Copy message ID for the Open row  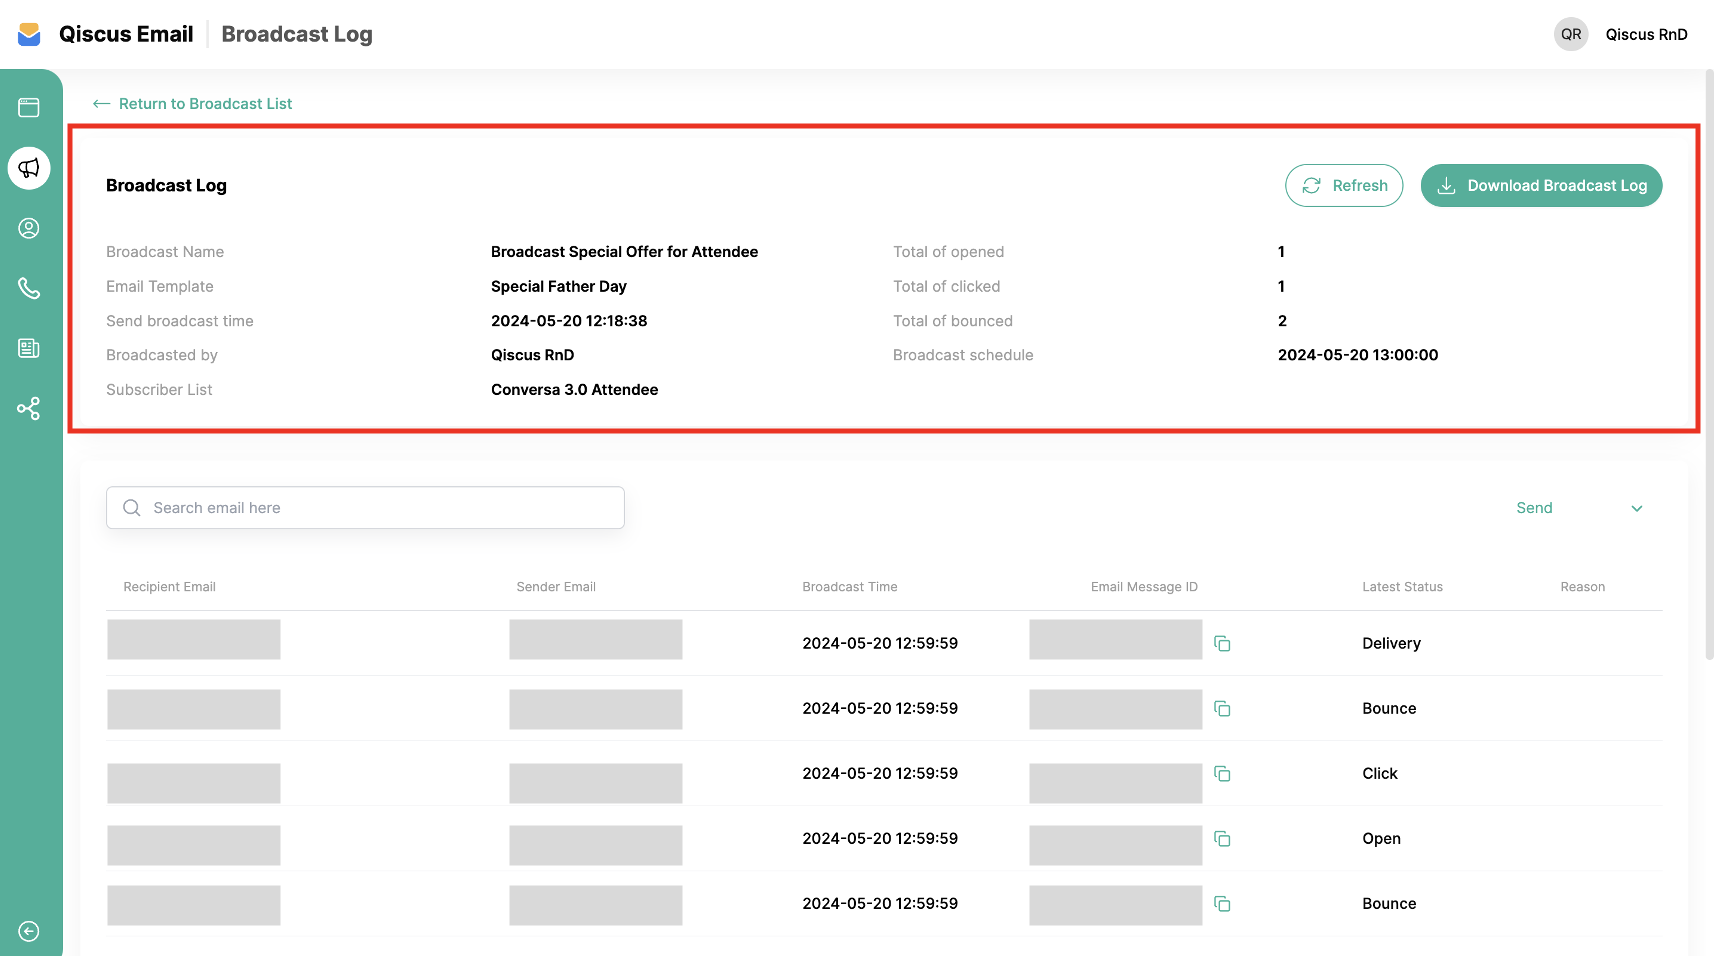1222,838
